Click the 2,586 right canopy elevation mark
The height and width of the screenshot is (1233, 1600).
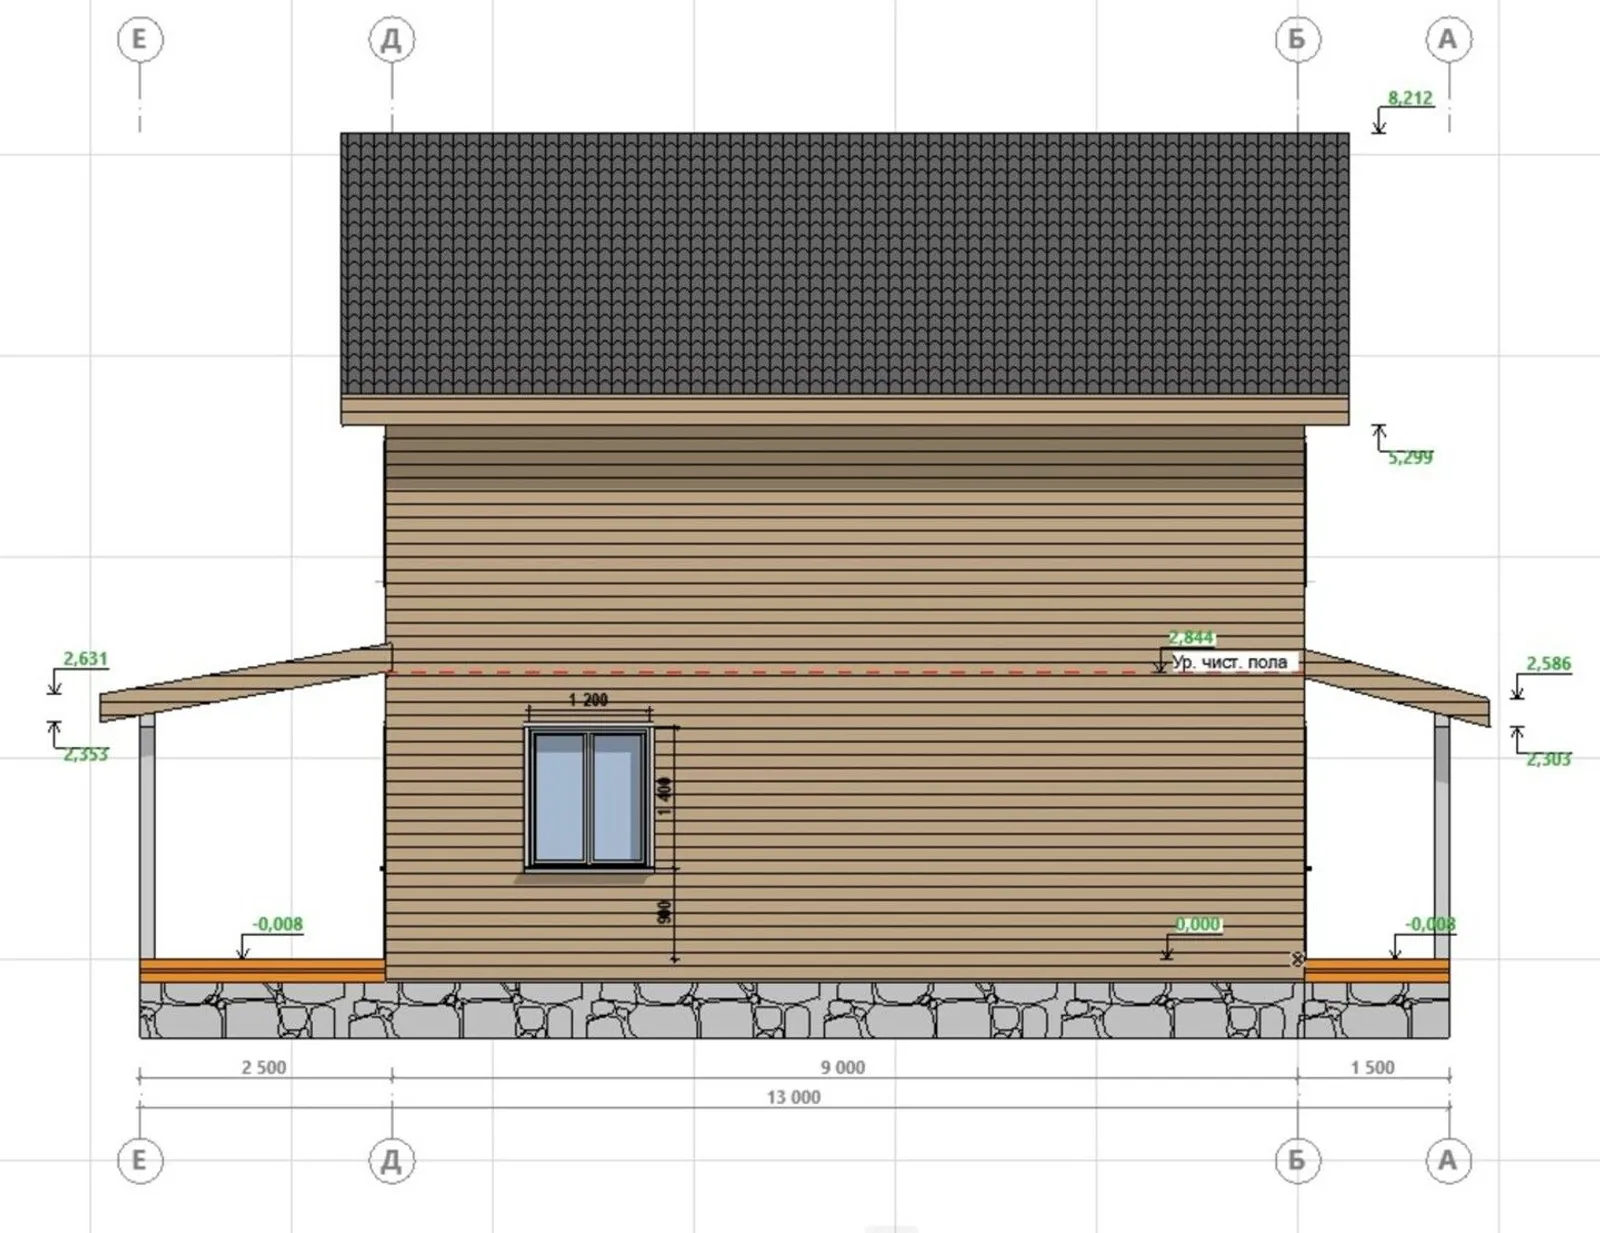tap(1548, 663)
